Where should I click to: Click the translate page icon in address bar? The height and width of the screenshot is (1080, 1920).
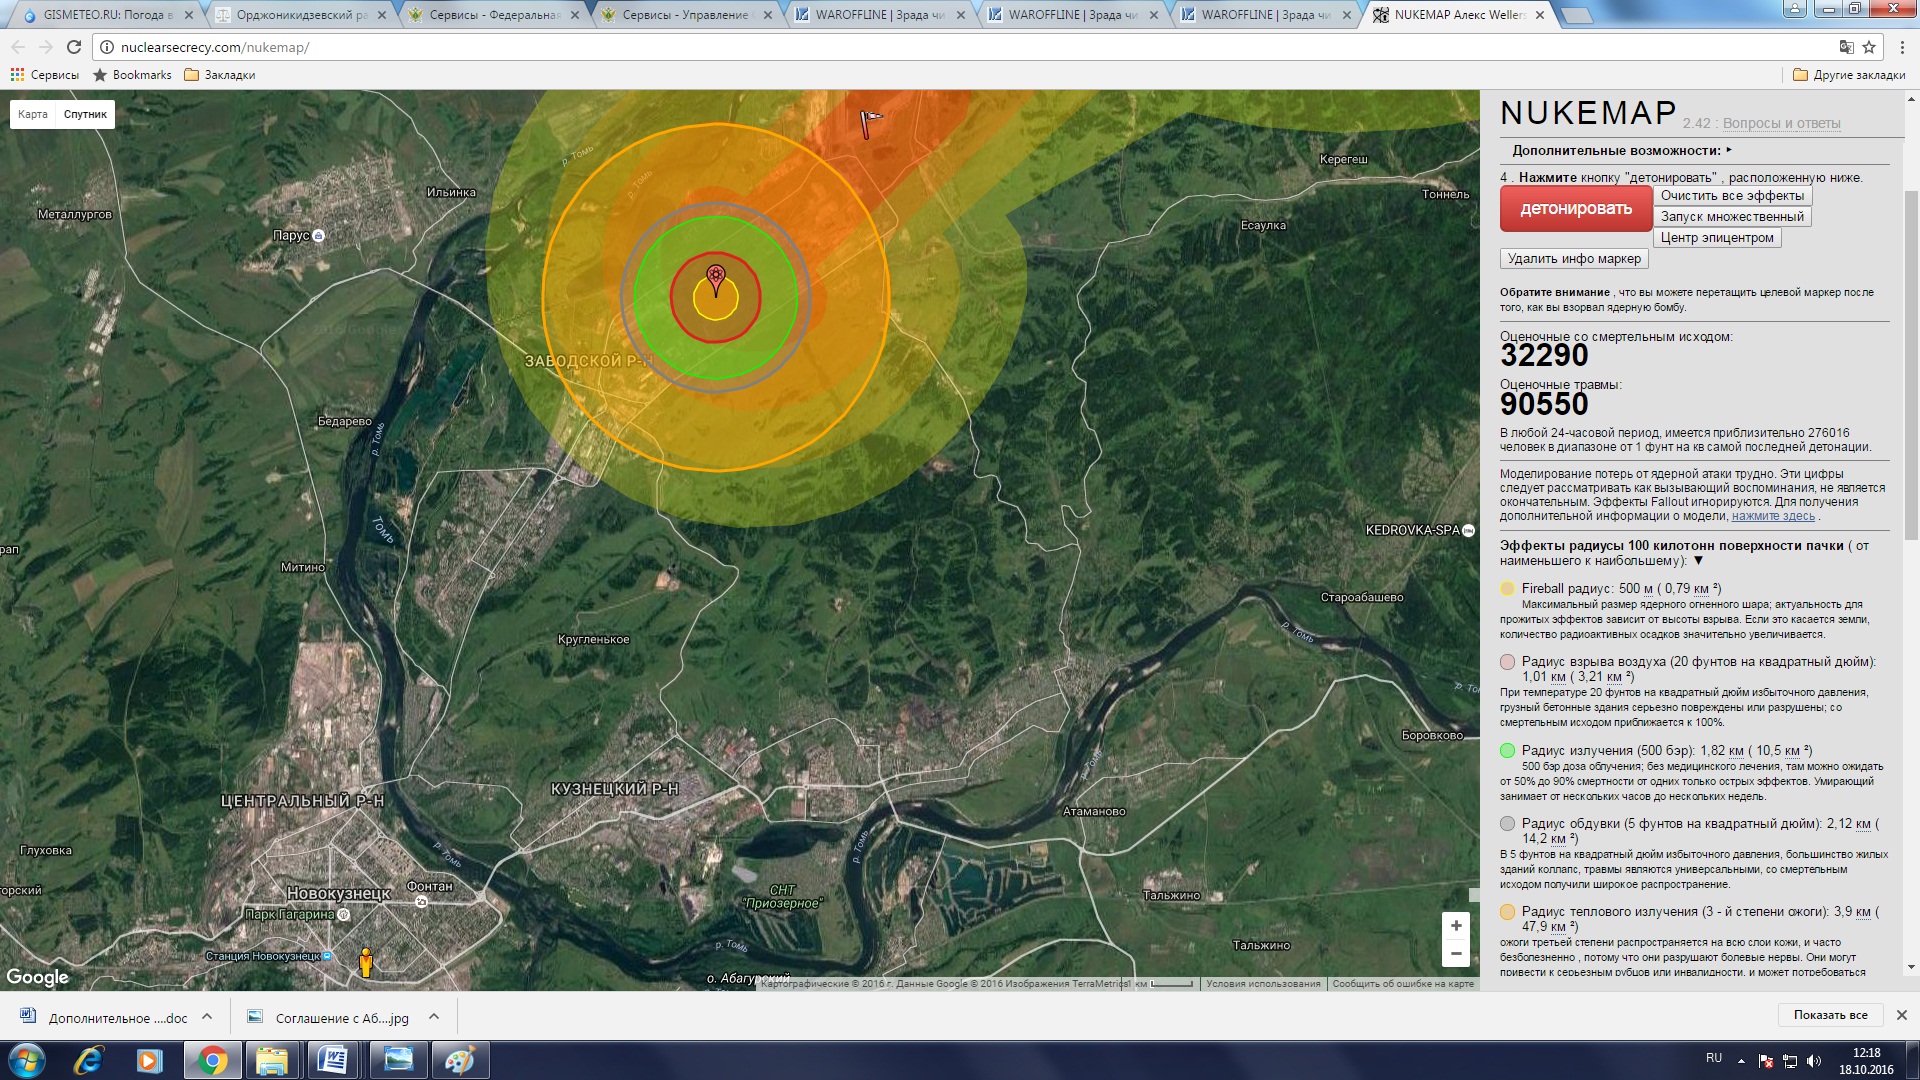(1846, 47)
